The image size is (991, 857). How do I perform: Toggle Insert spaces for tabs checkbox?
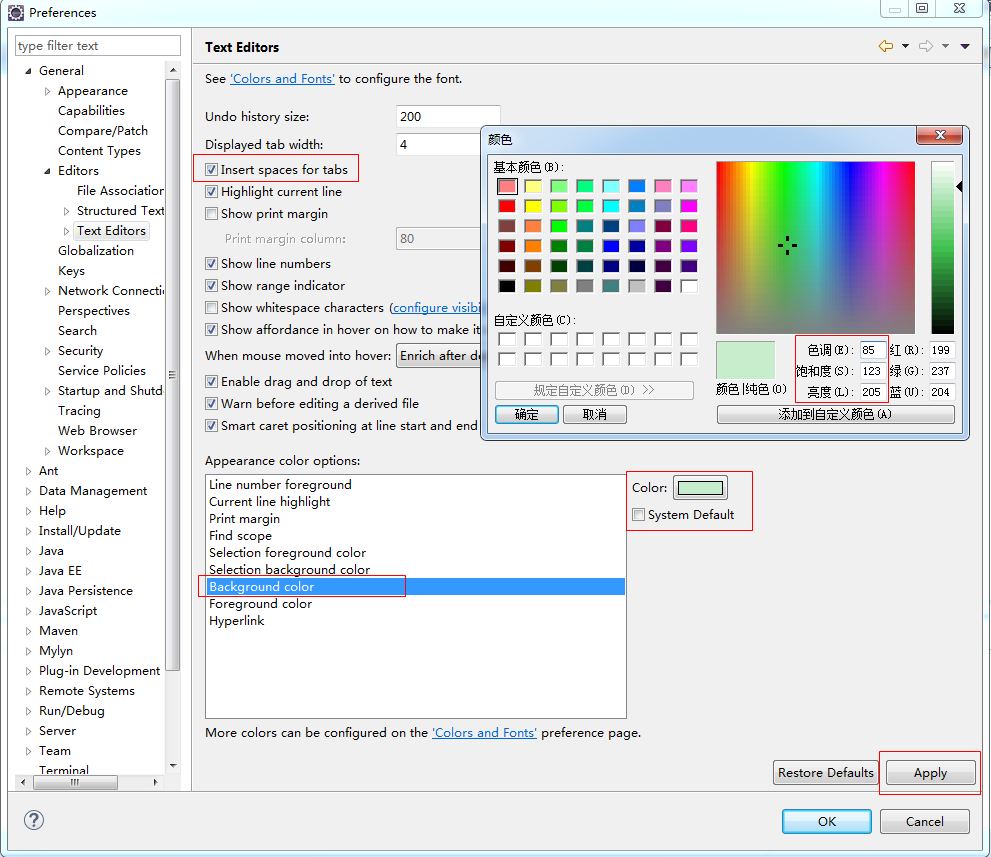(x=212, y=169)
